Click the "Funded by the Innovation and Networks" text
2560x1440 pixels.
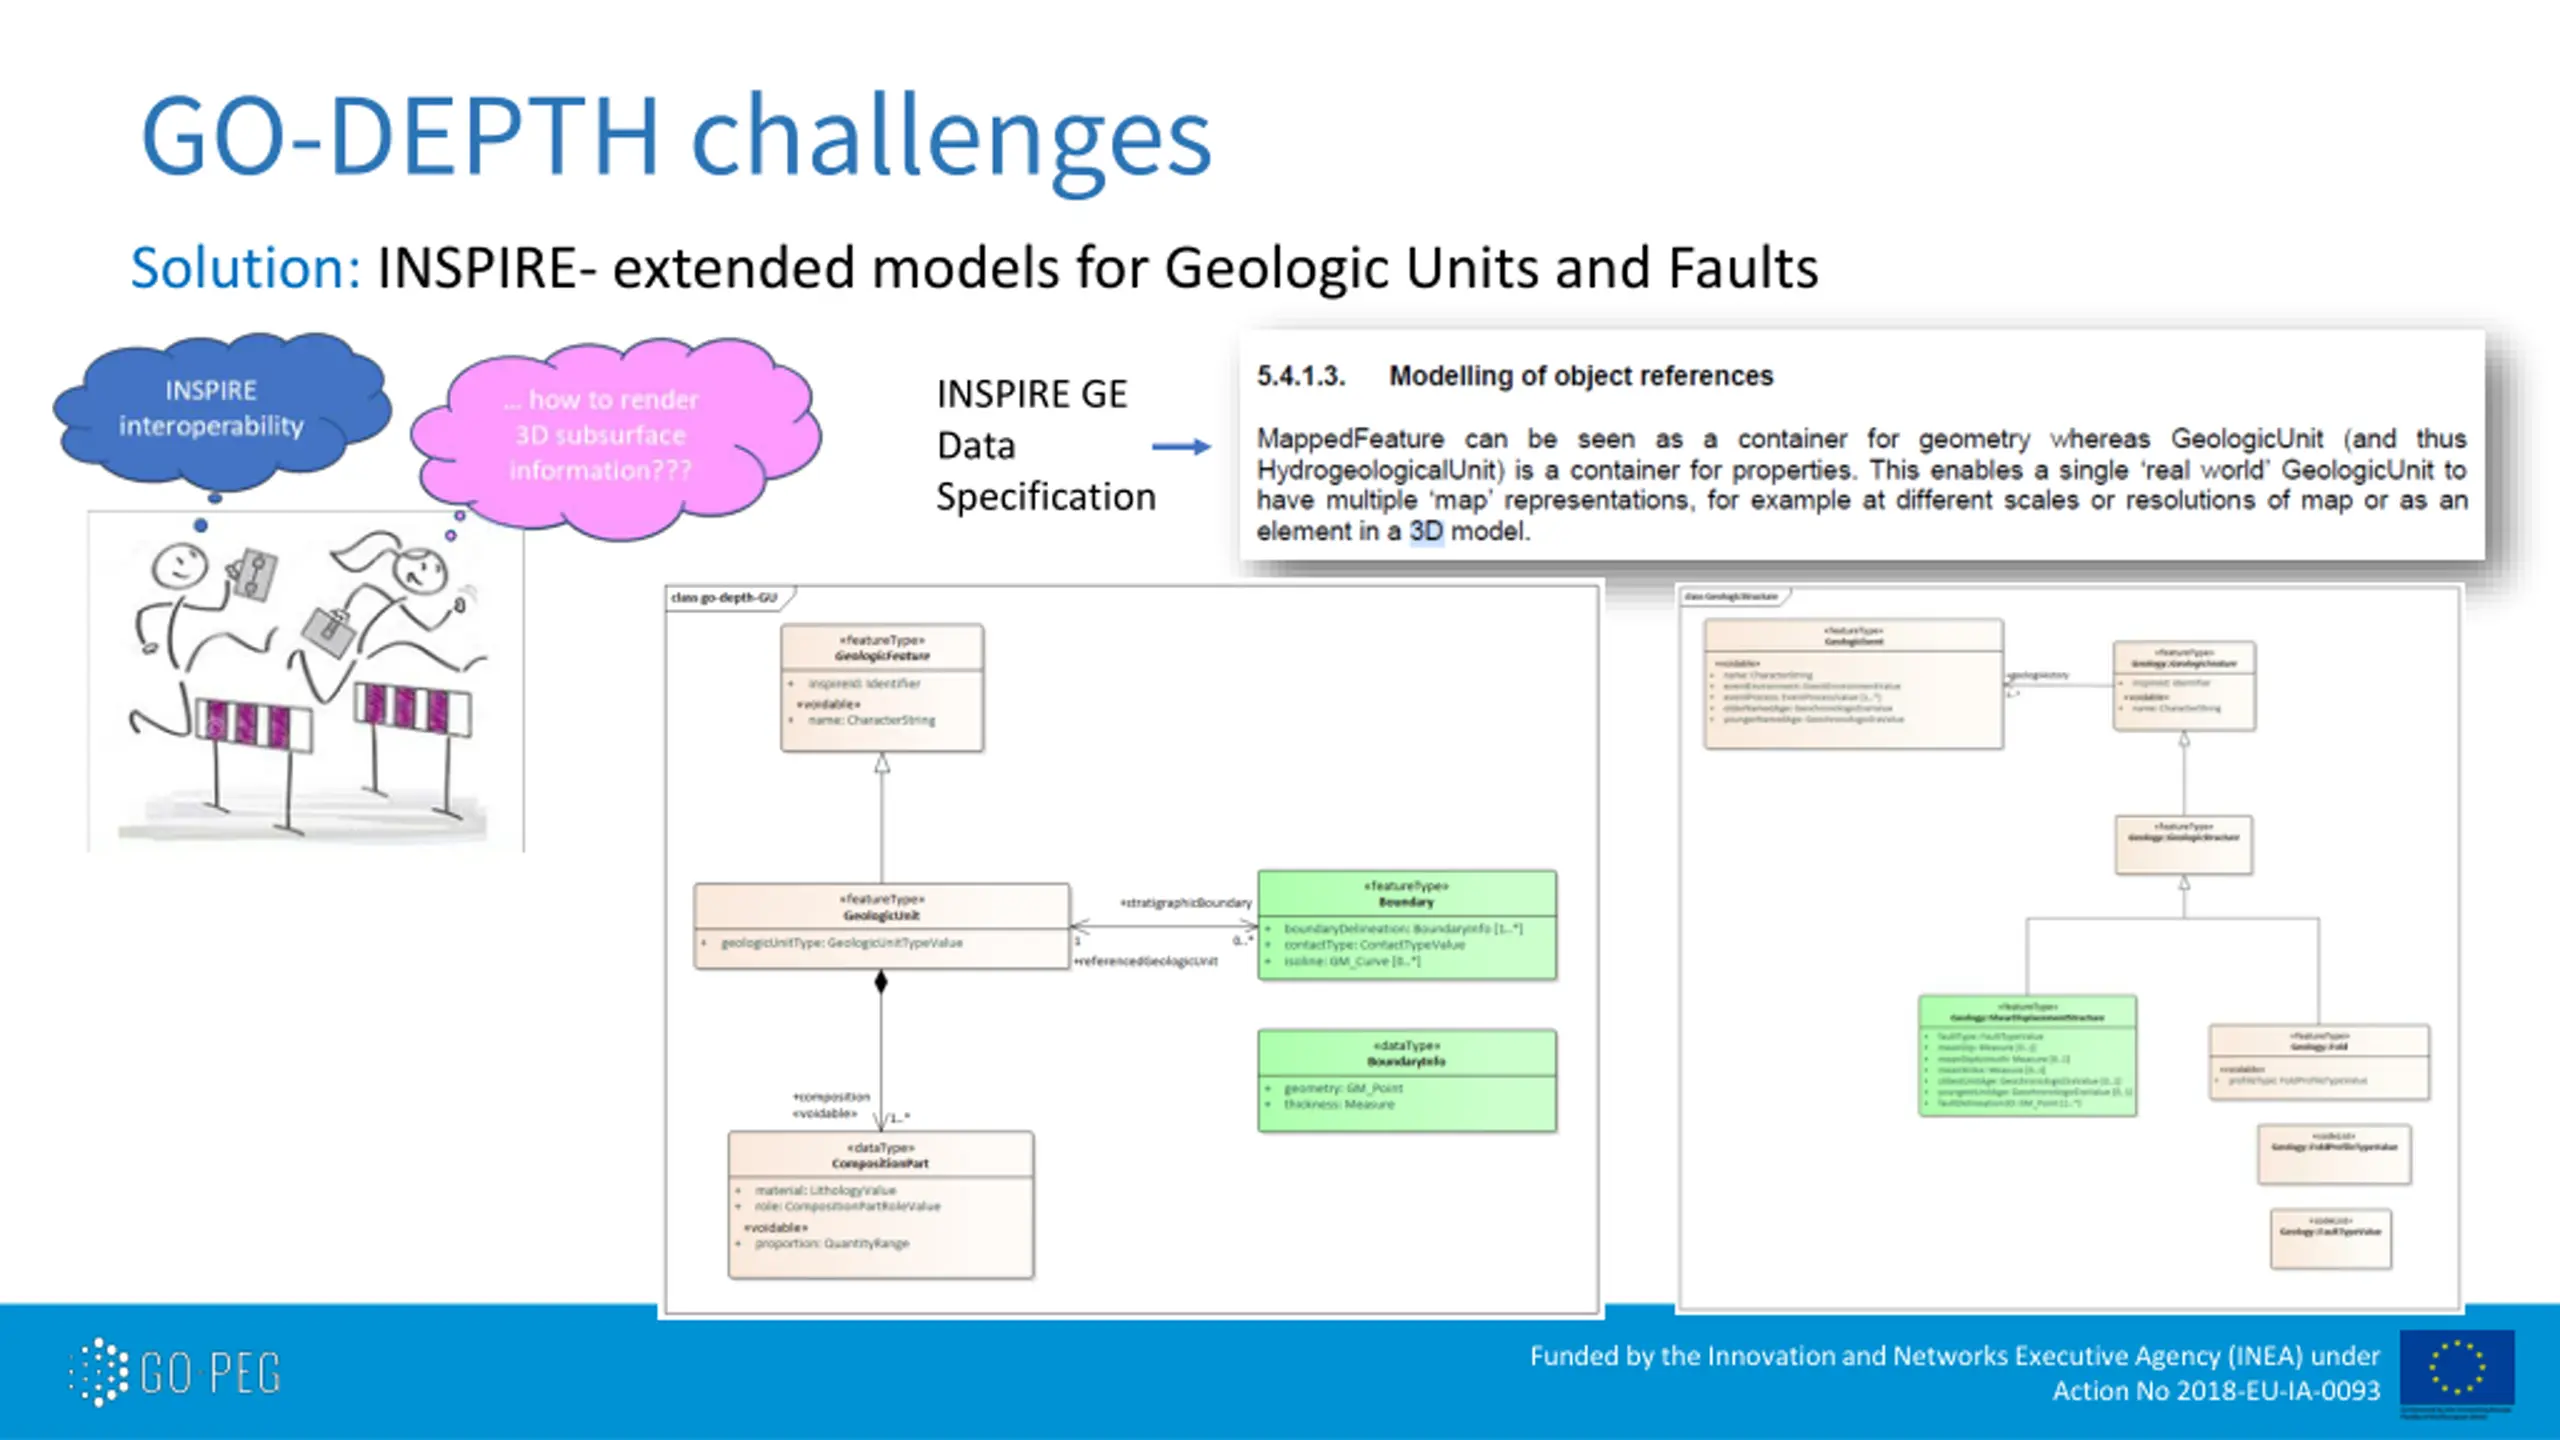coord(1954,1356)
